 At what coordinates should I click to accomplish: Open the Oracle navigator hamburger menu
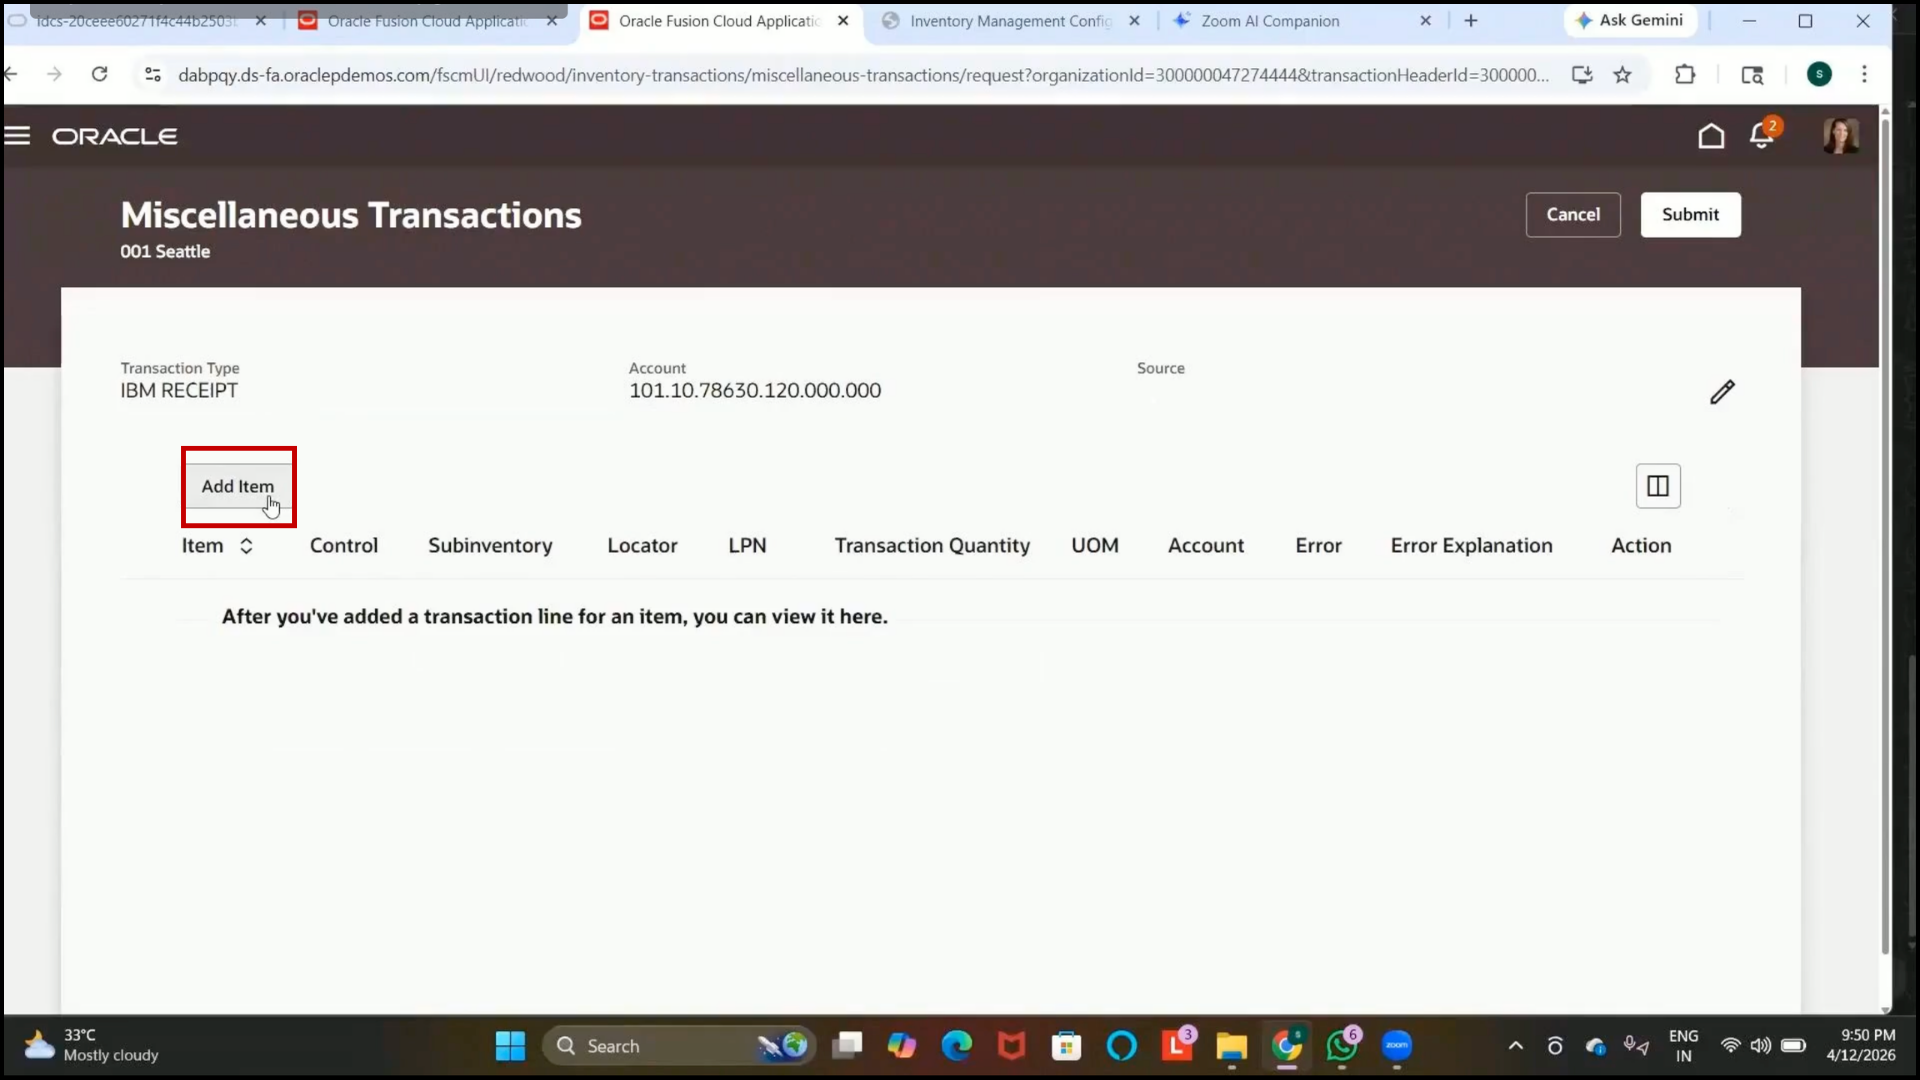pyautogui.click(x=17, y=136)
